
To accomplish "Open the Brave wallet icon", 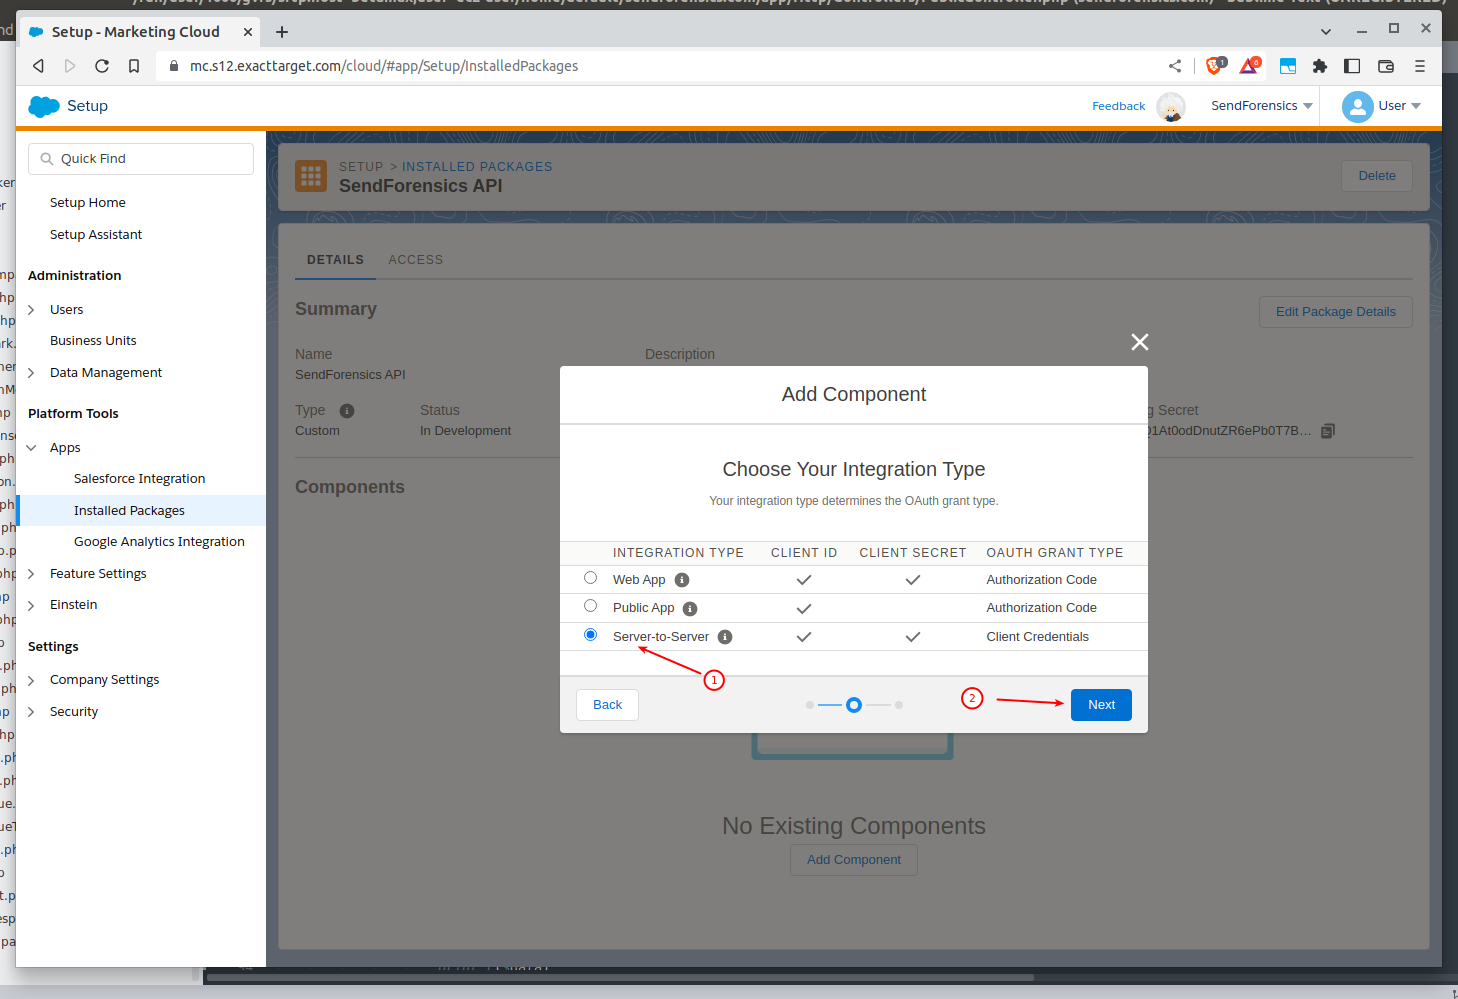I will tap(1386, 66).
